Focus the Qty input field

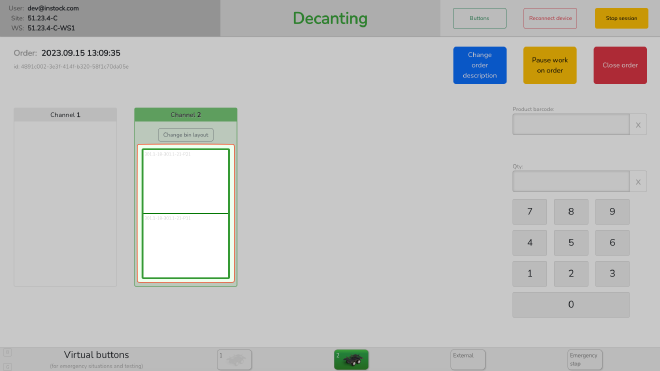coord(571,181)
